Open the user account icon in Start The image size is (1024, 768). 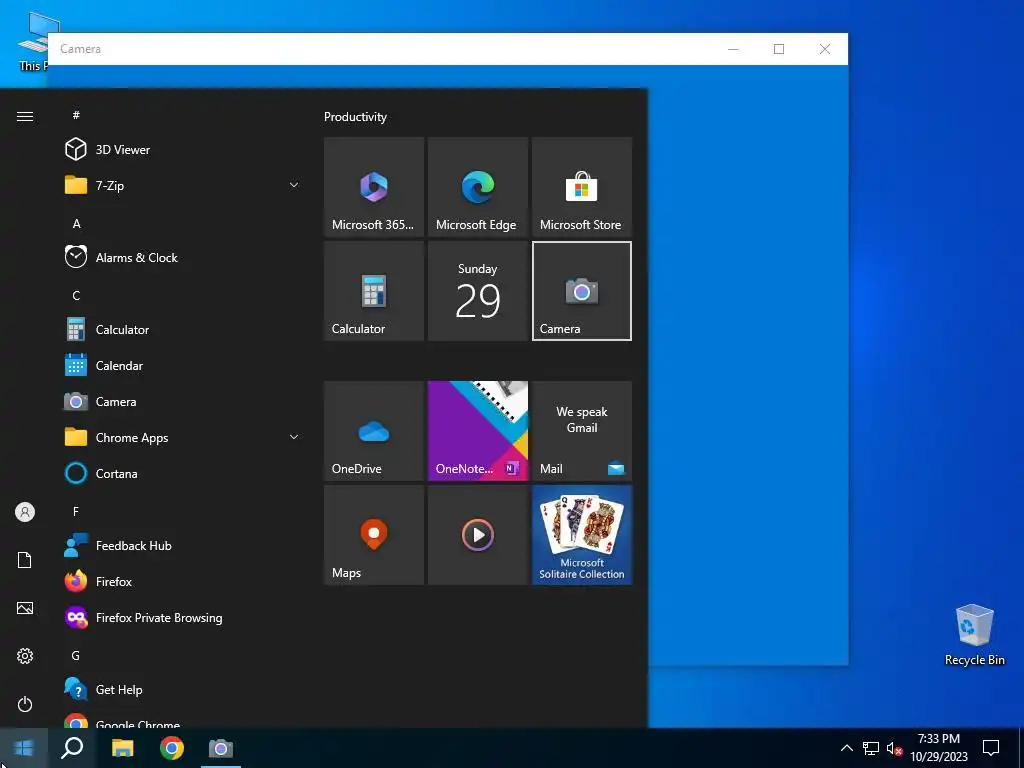coord(25,512)
